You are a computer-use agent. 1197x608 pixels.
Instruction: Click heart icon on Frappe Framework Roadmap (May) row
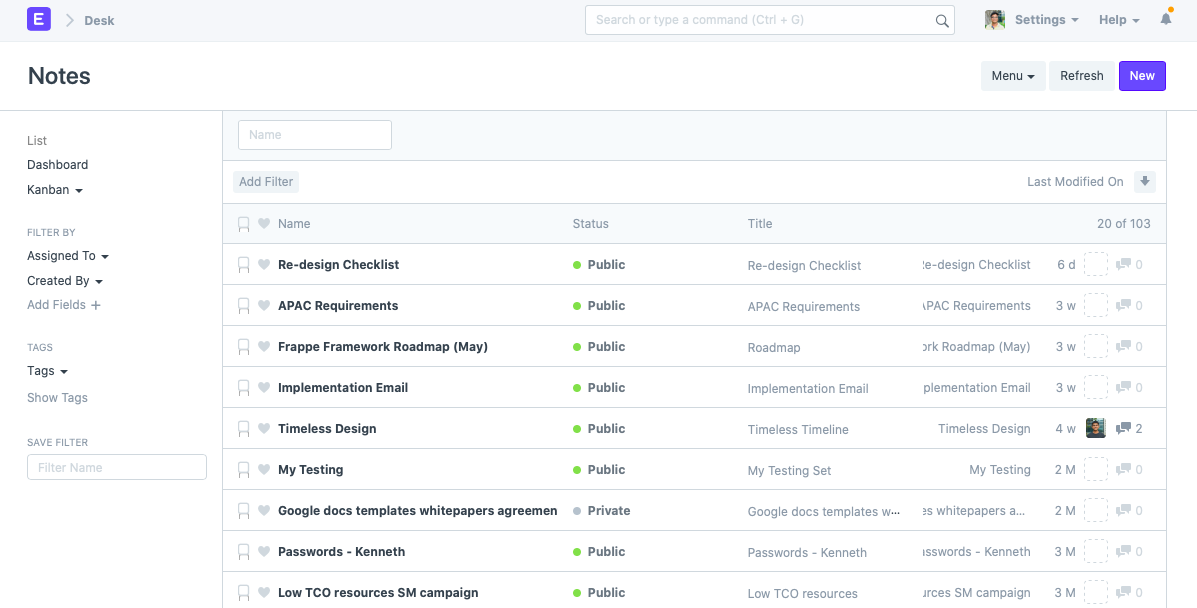coord(264,347)
